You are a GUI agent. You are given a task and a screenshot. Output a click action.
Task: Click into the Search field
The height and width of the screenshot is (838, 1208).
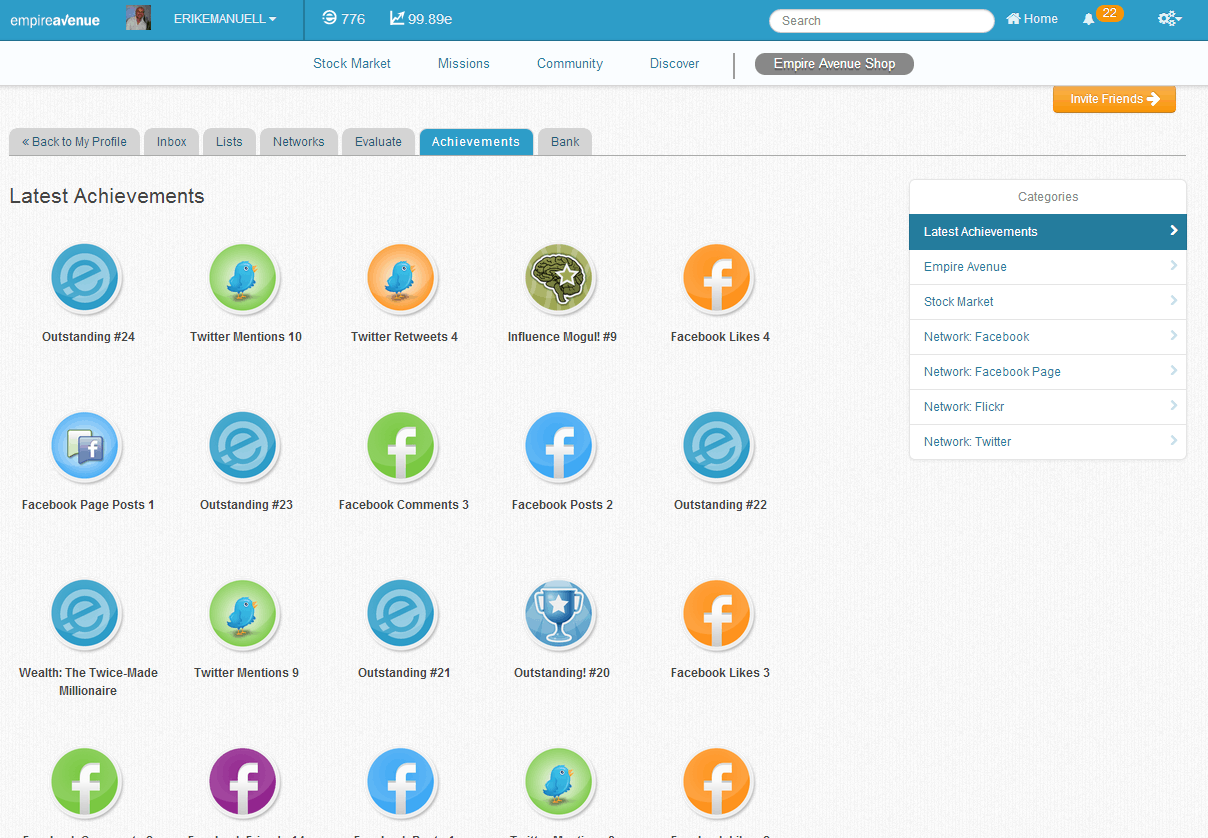pos(881,20)
